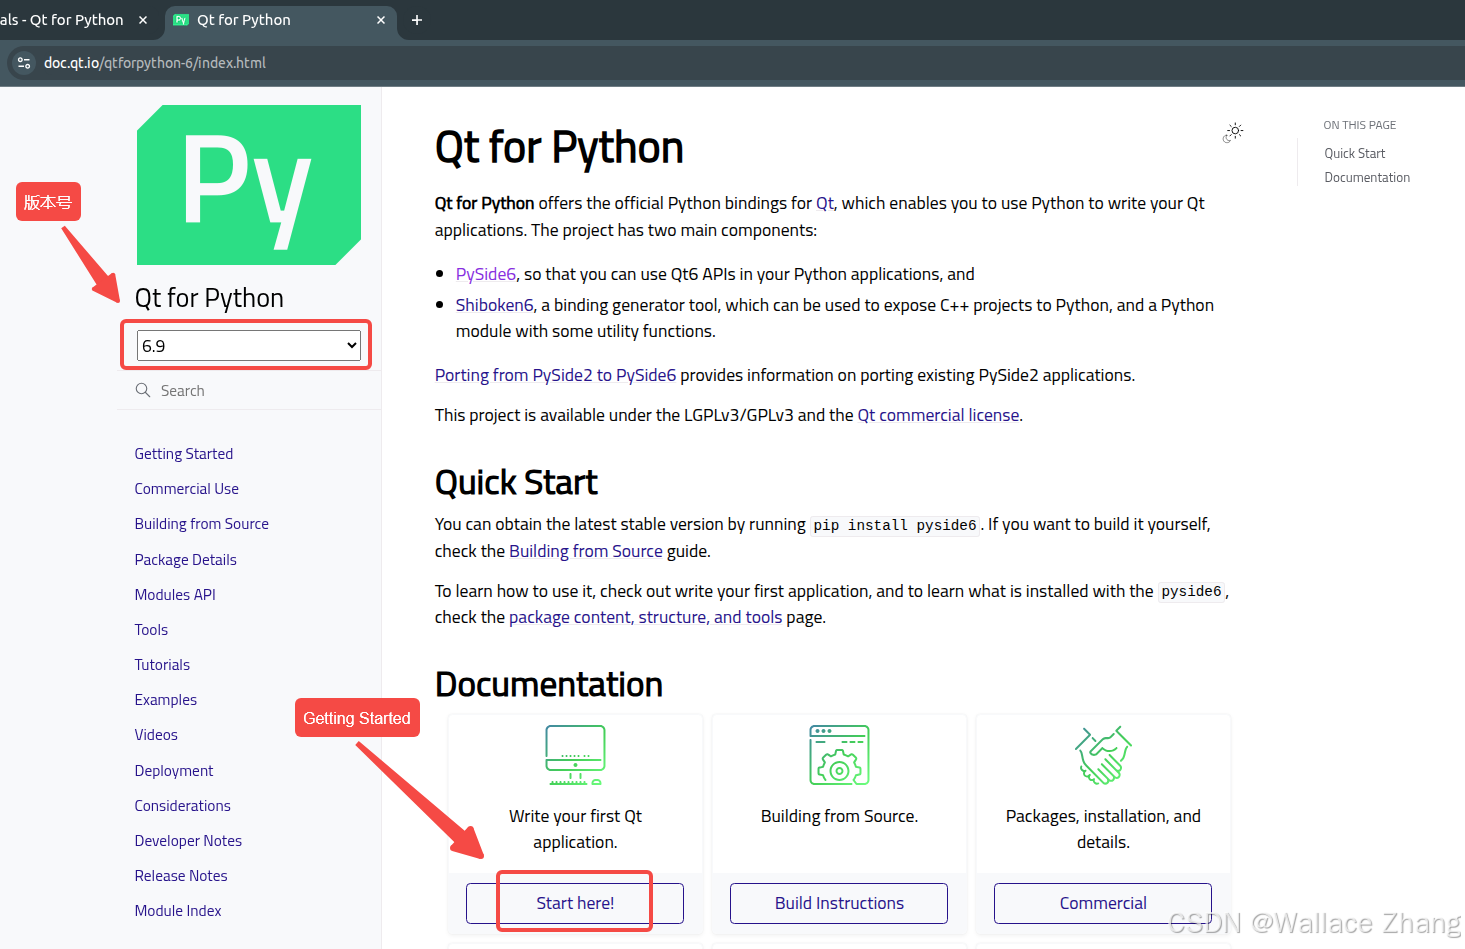Click the gear window icon on Building card

(x=839, y=755)
